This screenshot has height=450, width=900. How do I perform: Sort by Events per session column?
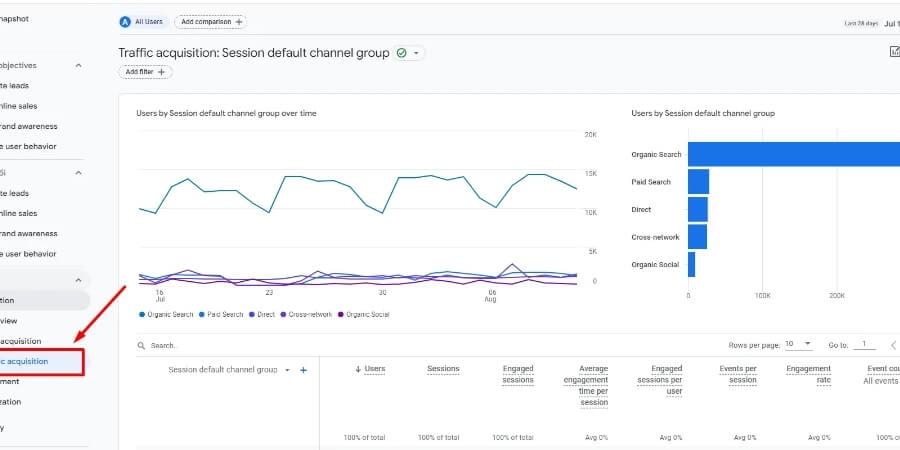point(738,374)
